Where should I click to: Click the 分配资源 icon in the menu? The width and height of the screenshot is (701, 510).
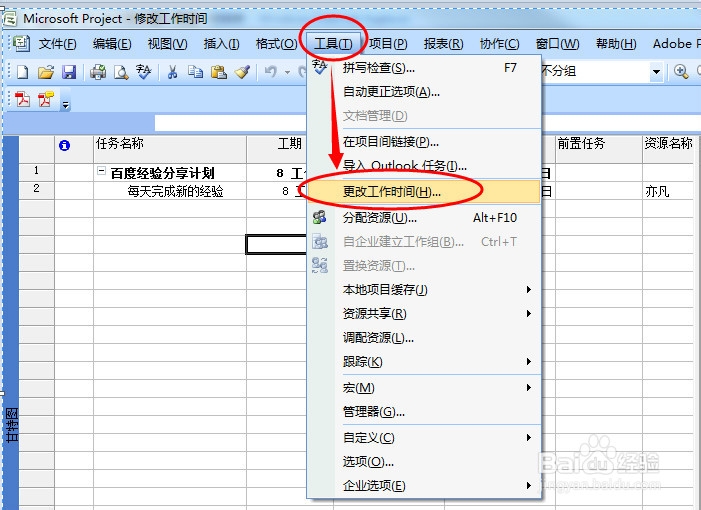coord(320,218)
